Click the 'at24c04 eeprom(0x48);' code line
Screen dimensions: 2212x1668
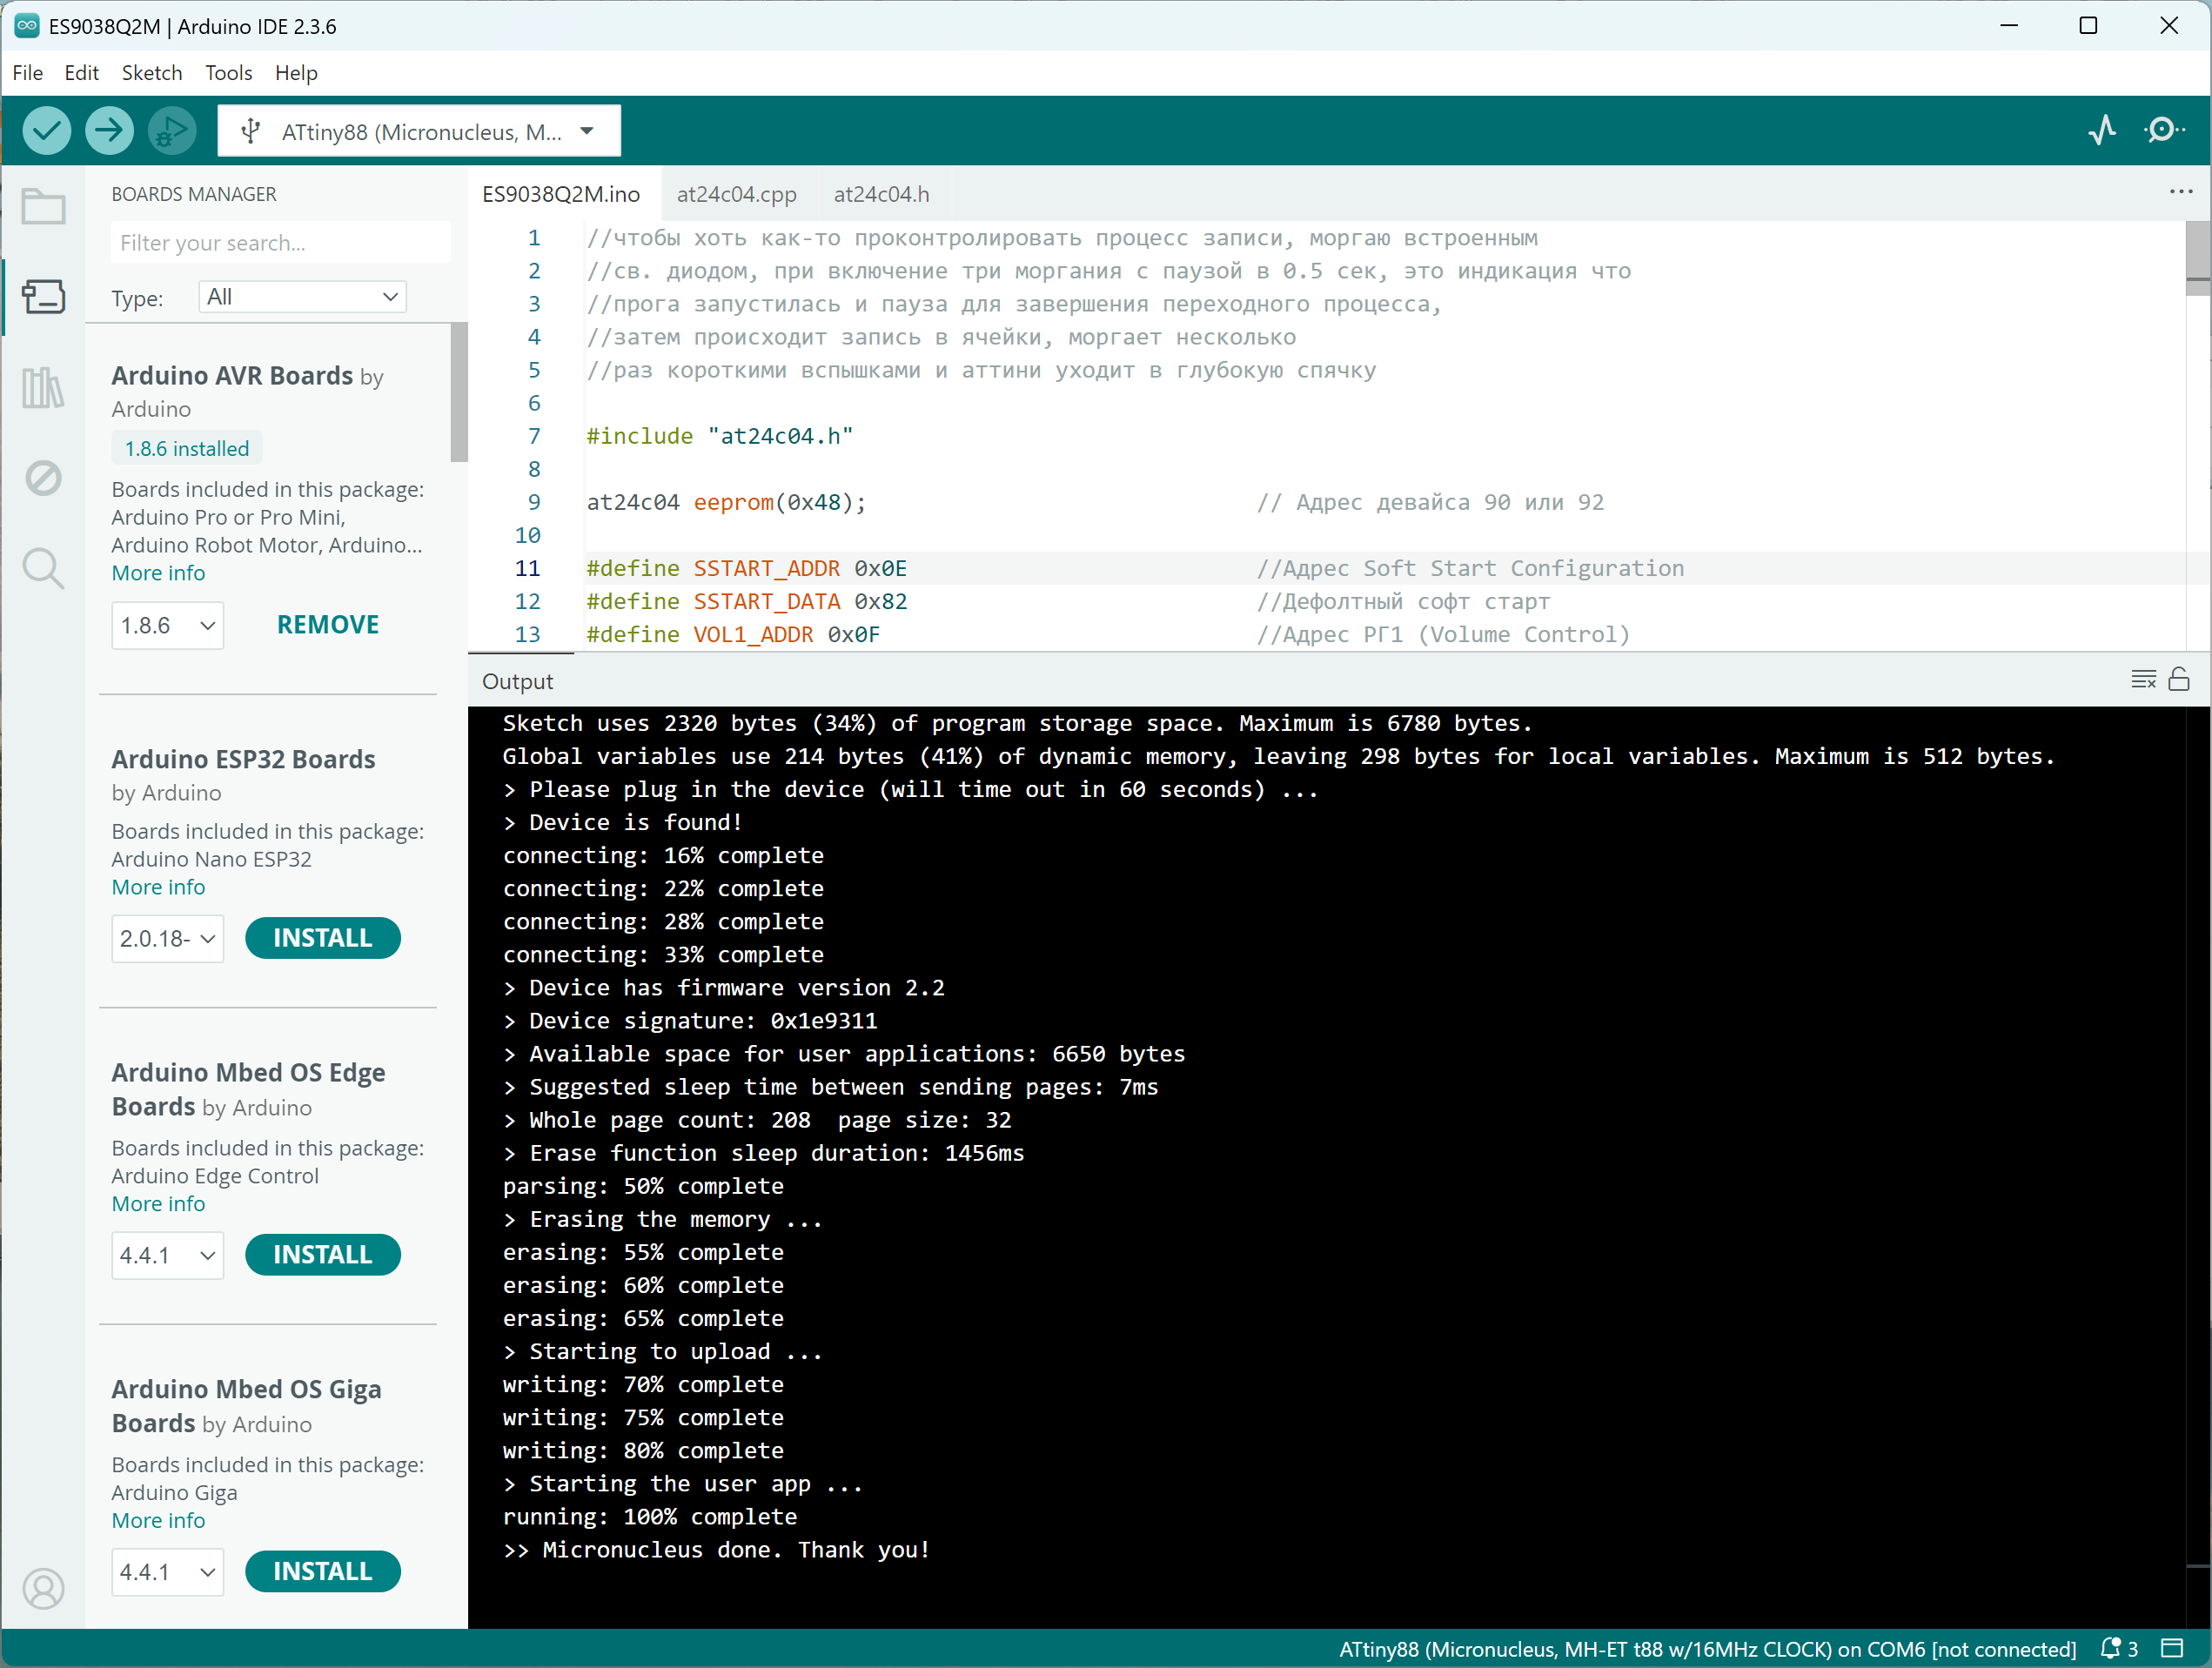pyautogui.click(x=725, y=502)
